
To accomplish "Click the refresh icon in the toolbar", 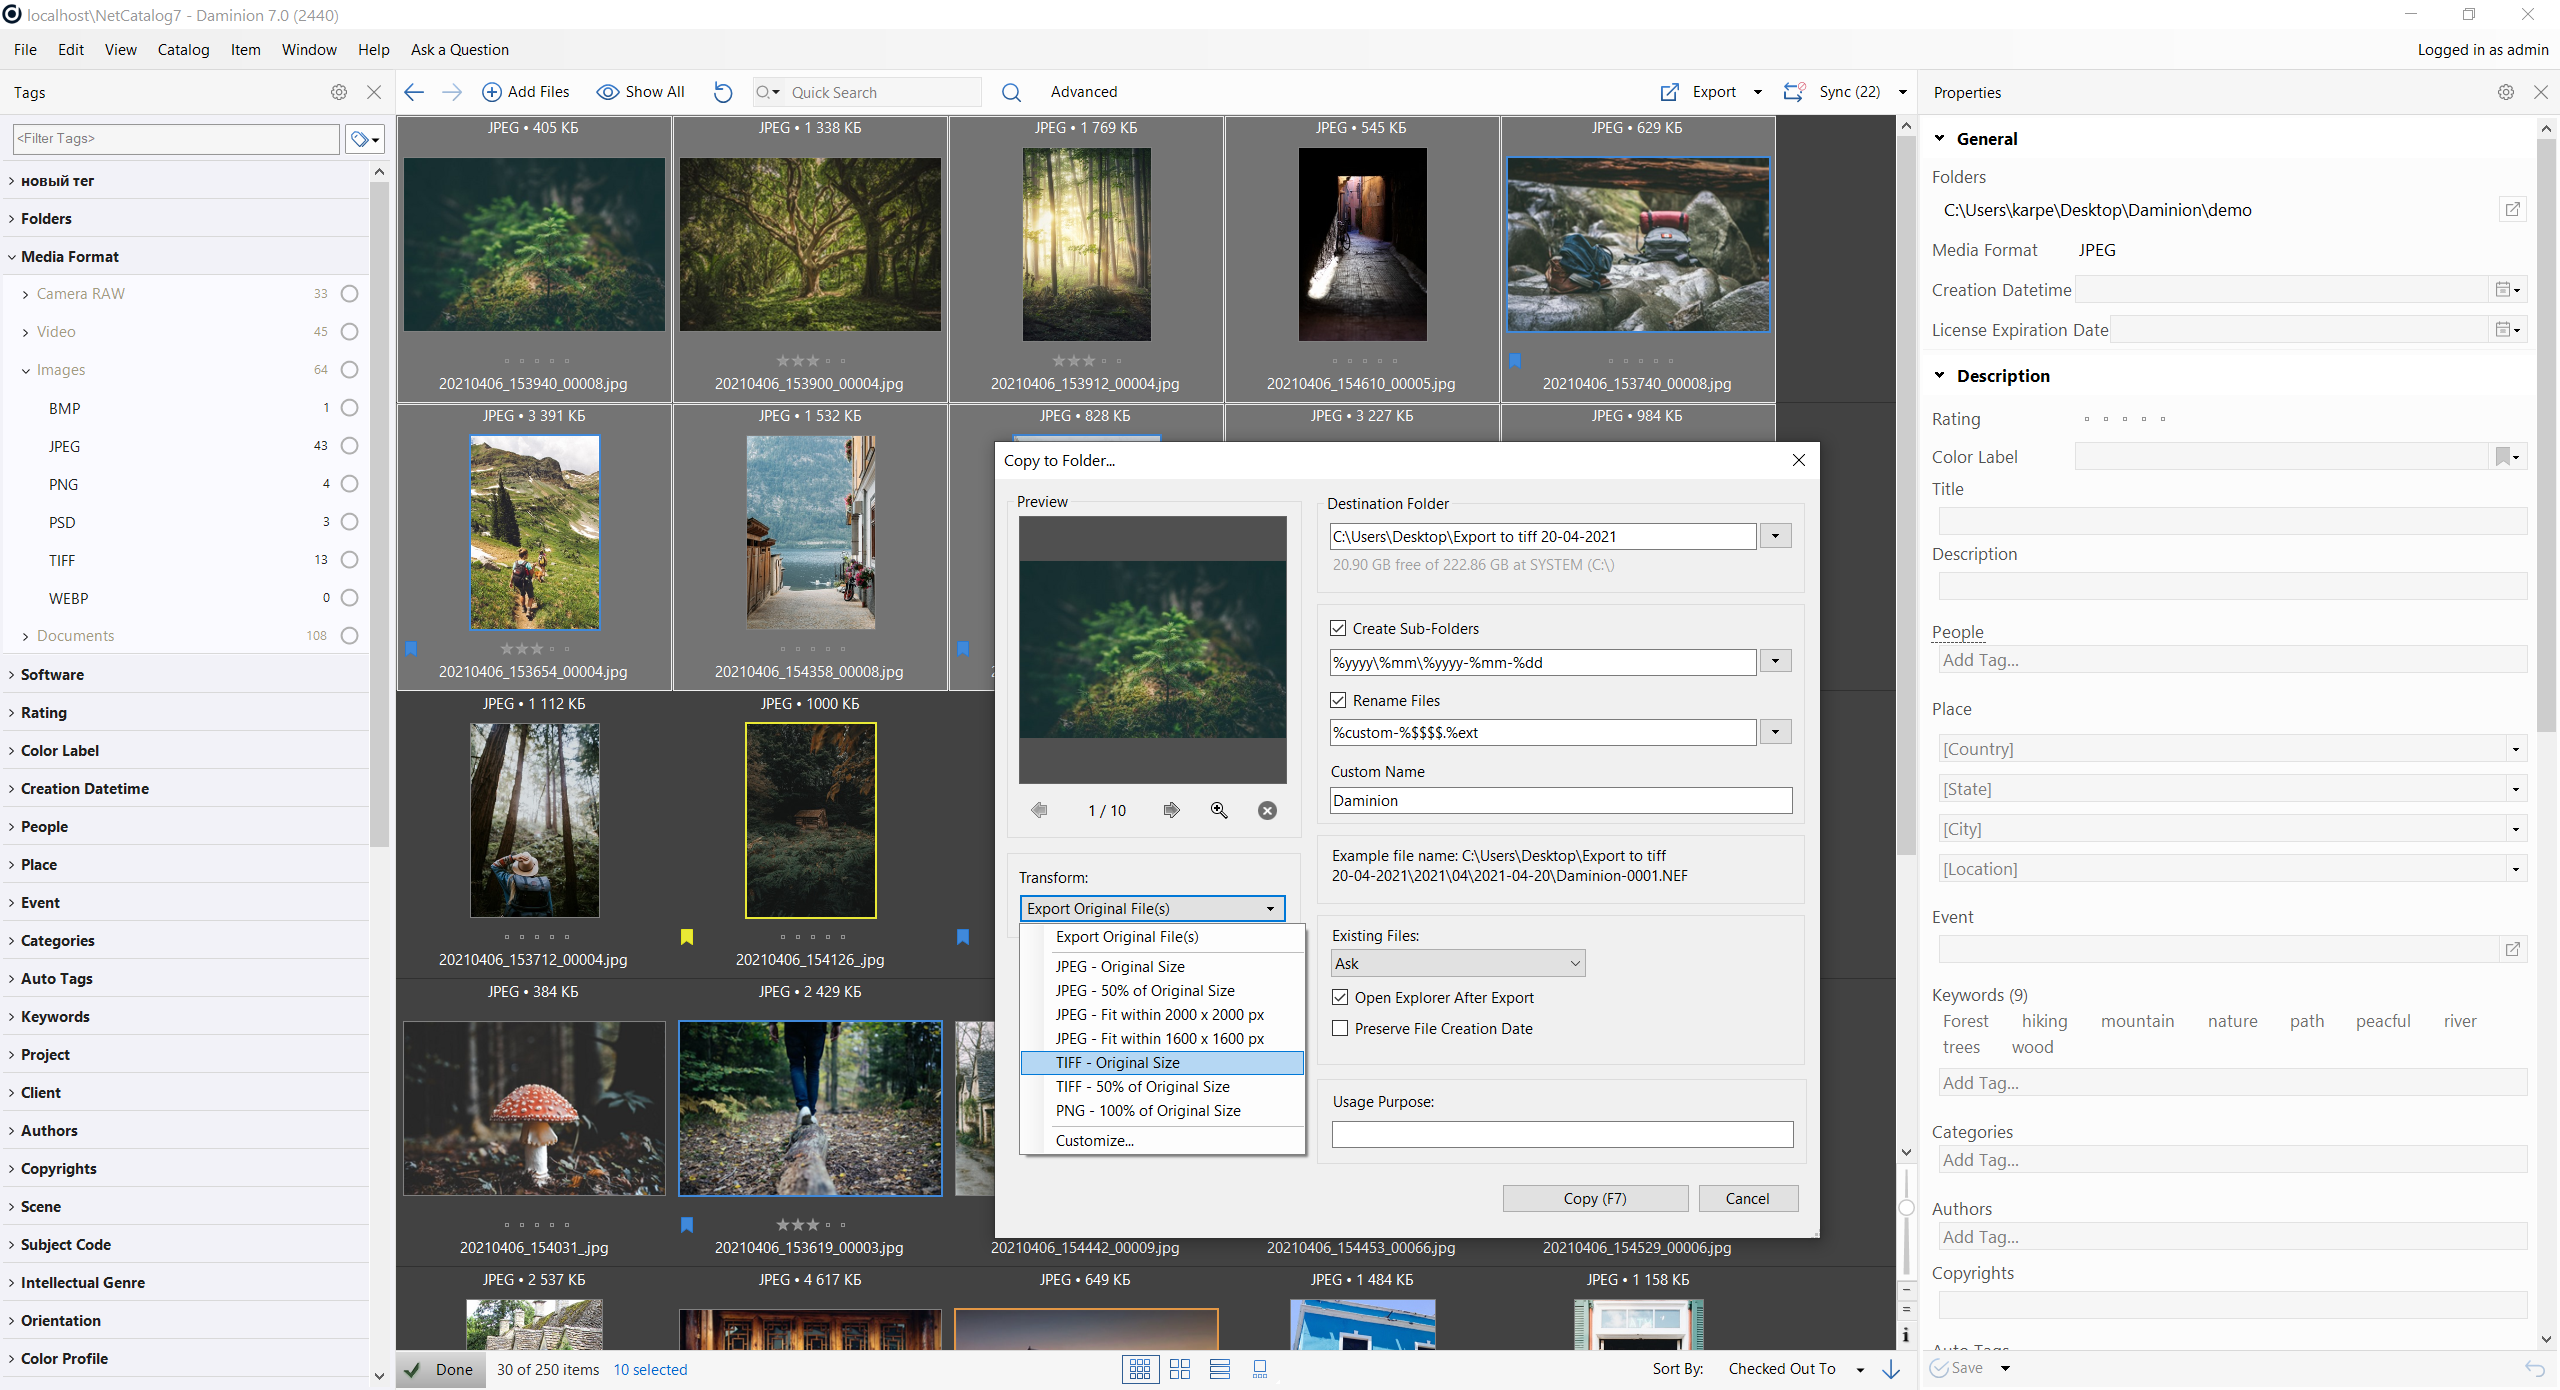I will pyautogui.click(x=723, y=92).
